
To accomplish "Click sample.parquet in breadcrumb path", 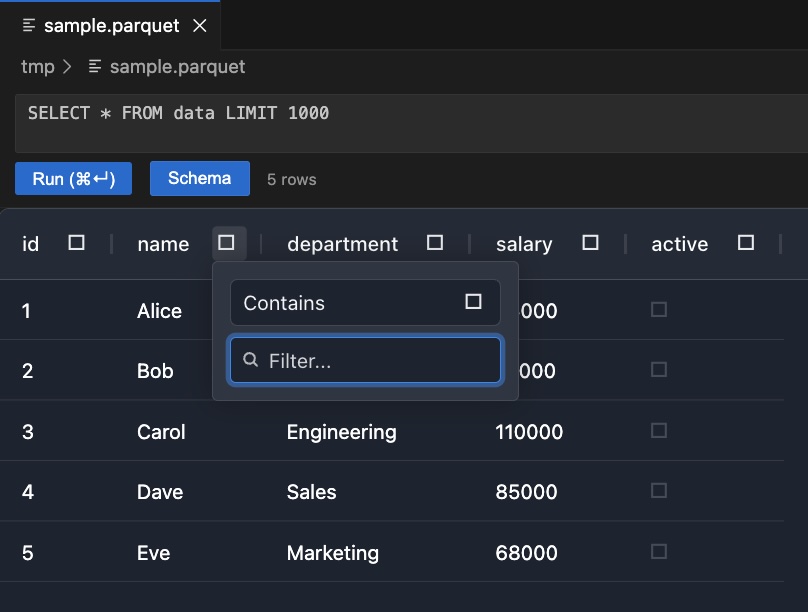I will pyautogui.click(x=177, y=66).
